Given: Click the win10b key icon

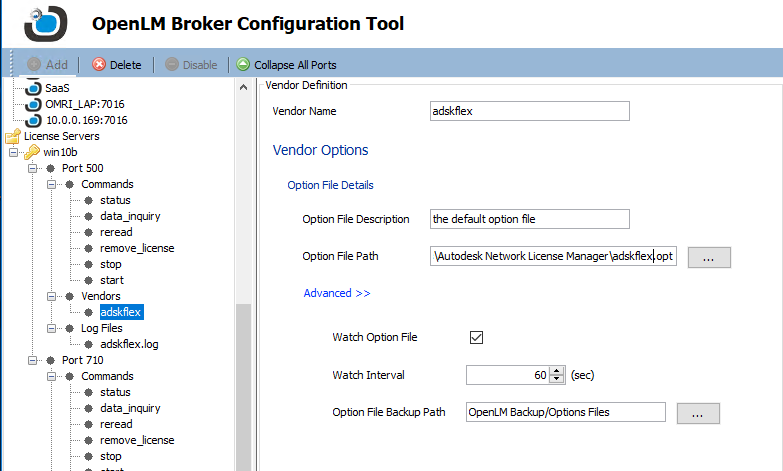Looking at the screenshot, I should [x=31, y=152].
